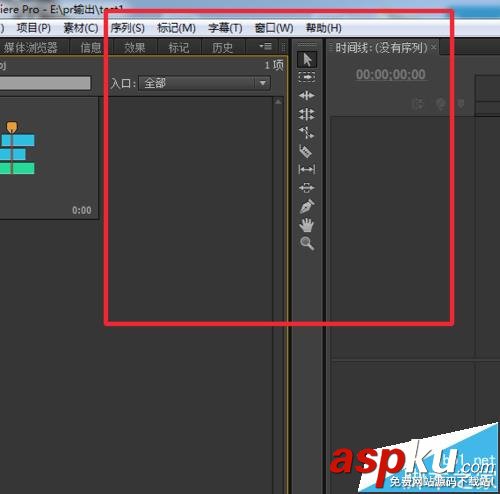Switch to the 信息 tab
Viewport: 500px width, 494px height.
pos(91,48)
